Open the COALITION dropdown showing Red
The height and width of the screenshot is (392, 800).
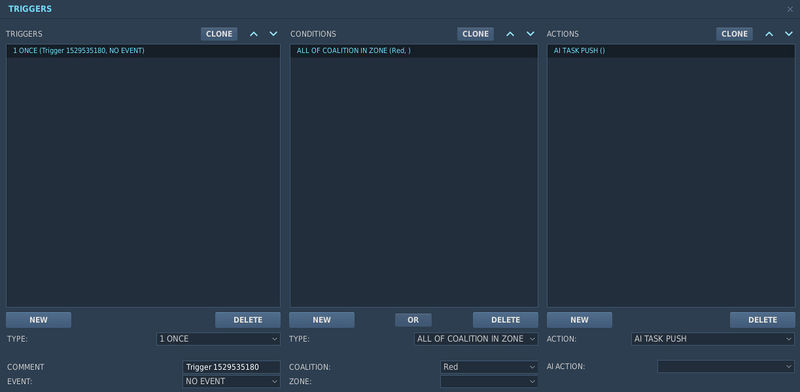[x=489, y=367]
